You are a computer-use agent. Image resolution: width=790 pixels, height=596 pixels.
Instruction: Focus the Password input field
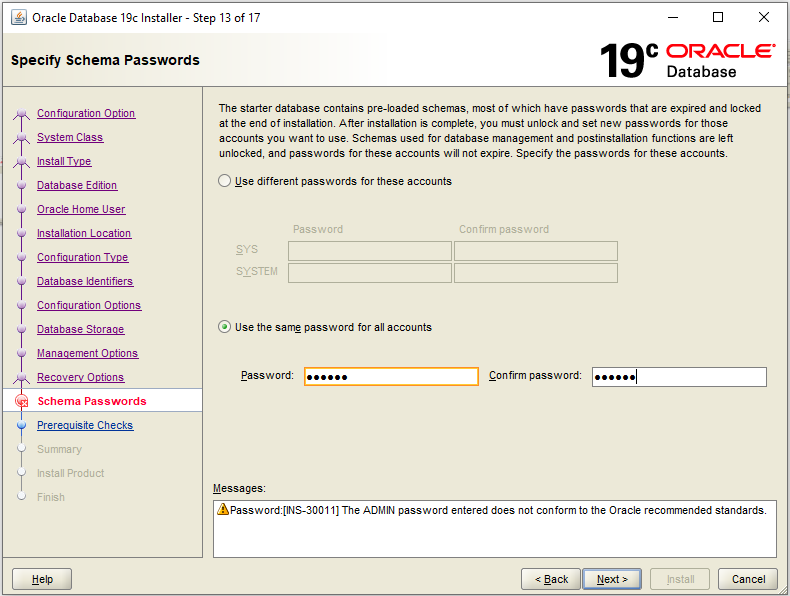tap(391, 376)
